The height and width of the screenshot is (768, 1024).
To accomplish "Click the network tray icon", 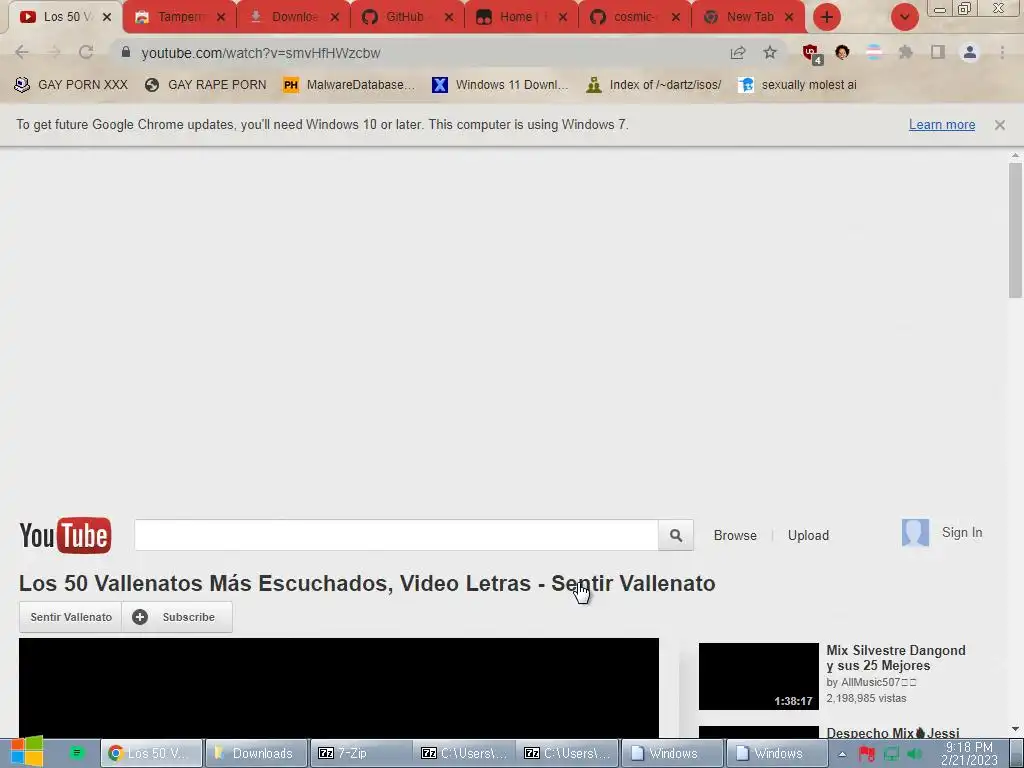I will pos(891,754).
